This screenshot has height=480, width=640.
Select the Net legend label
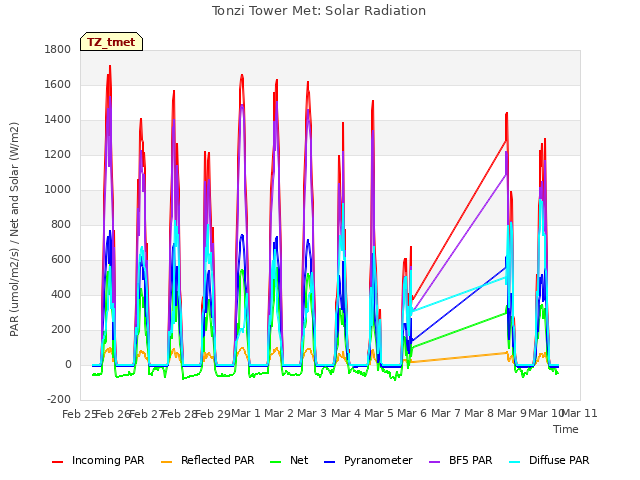point(299,460)
